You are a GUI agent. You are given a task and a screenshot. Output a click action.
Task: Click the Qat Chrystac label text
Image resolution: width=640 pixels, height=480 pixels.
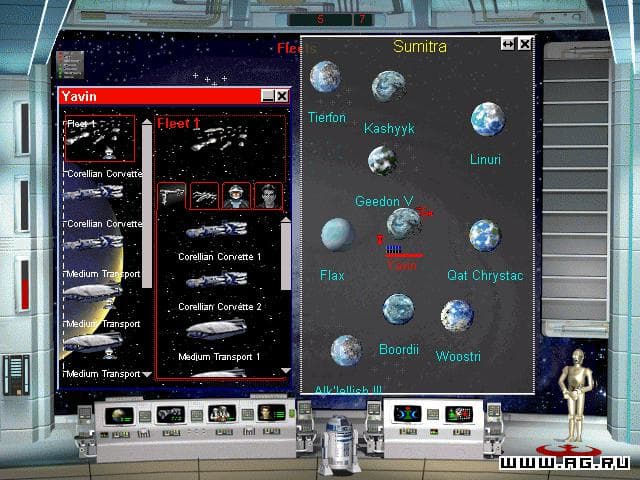[x=485, y=276]
